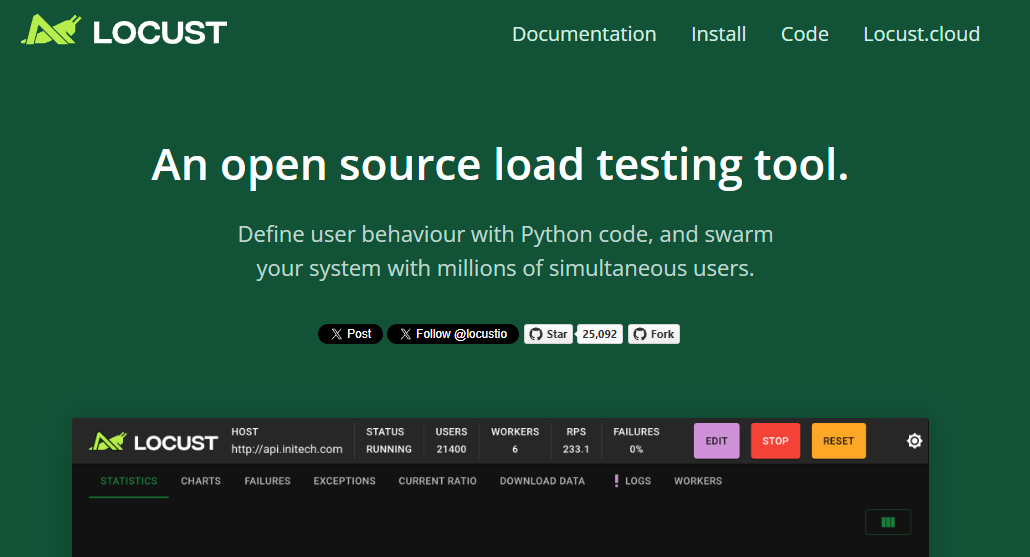Switch to the Charts tab
Screen dimensions: 1030x557
[x=201, y=481]
